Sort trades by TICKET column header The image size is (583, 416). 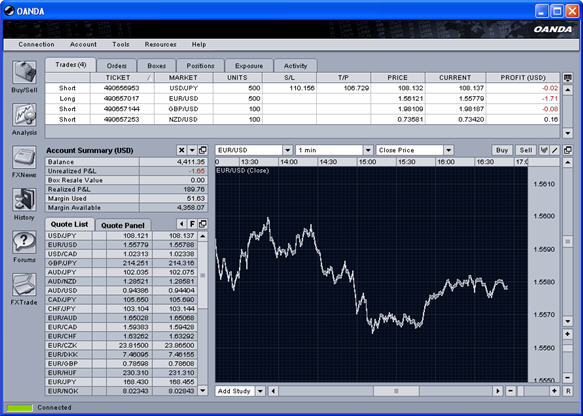coord(122,78)
